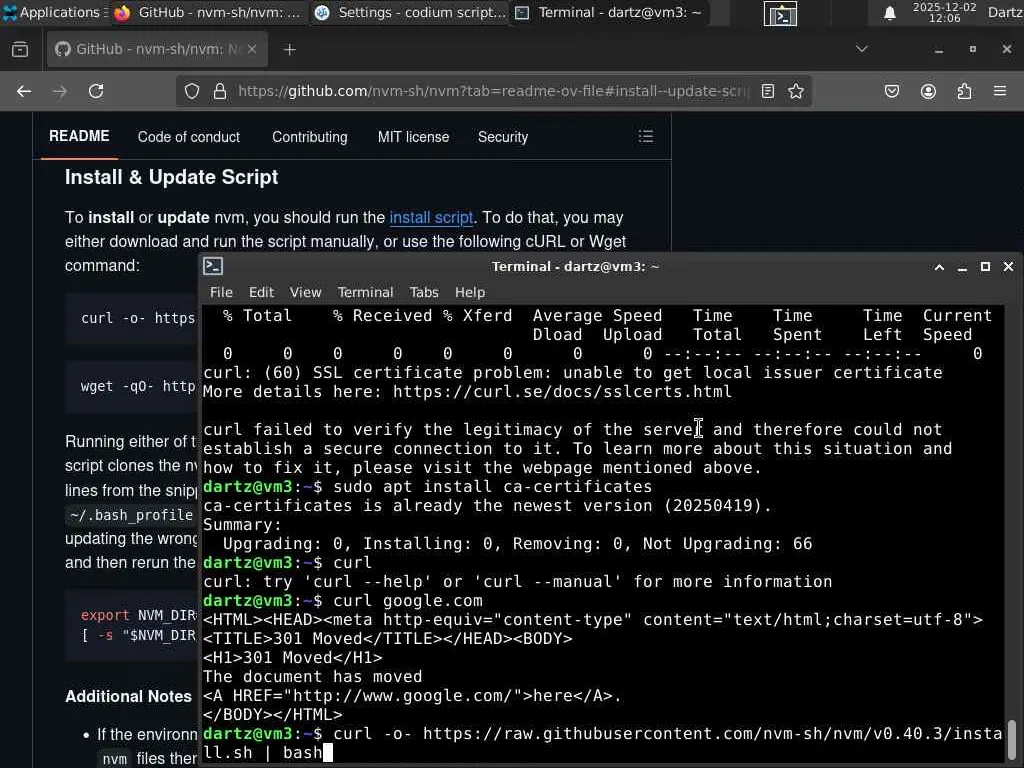Click the wget -qO- code snippet
The image size is (1024, 768).
point(138,387)
